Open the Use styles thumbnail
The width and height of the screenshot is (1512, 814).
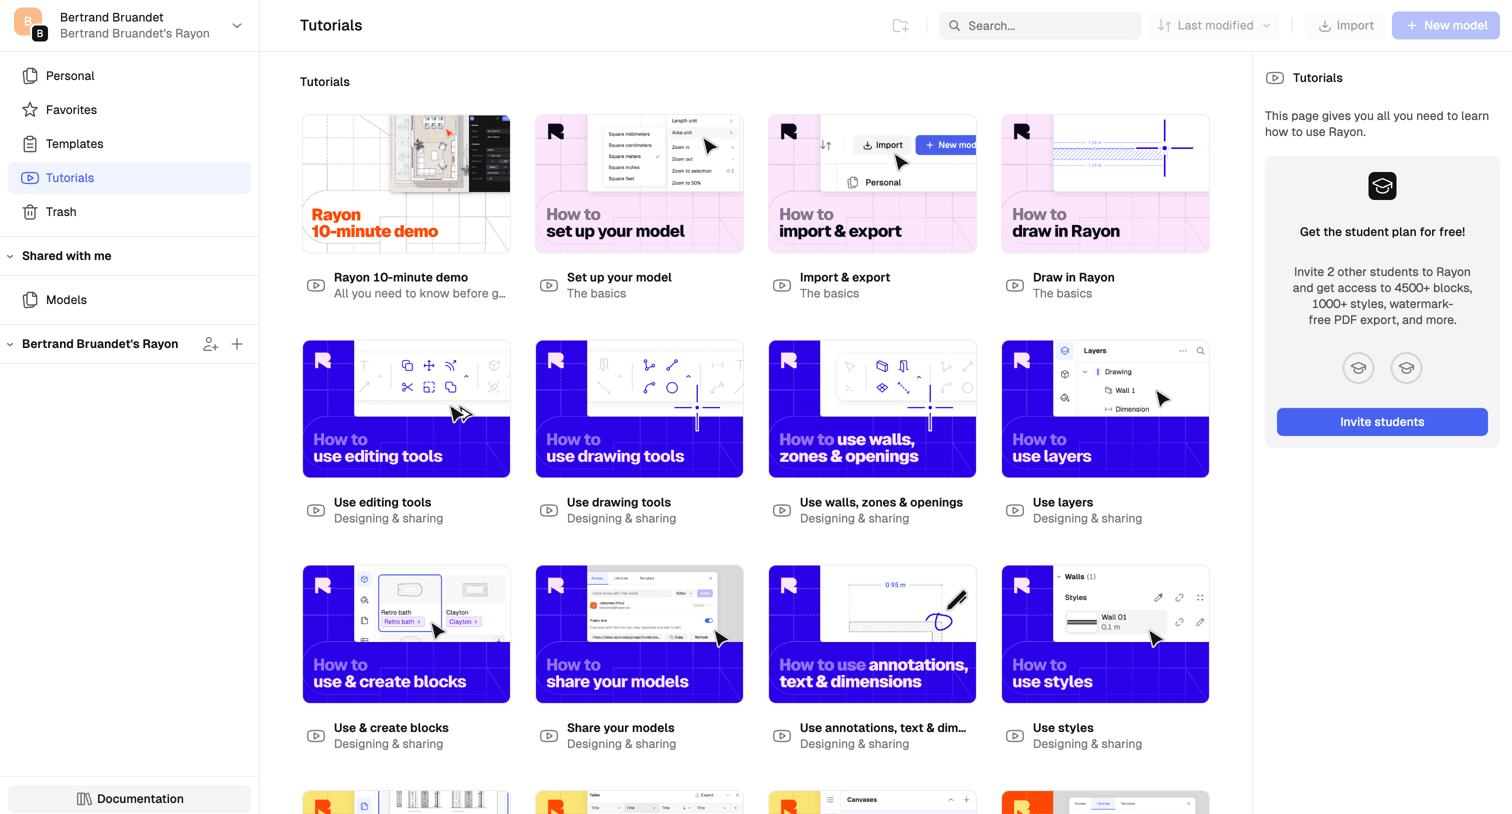(x=1105, y=634)
